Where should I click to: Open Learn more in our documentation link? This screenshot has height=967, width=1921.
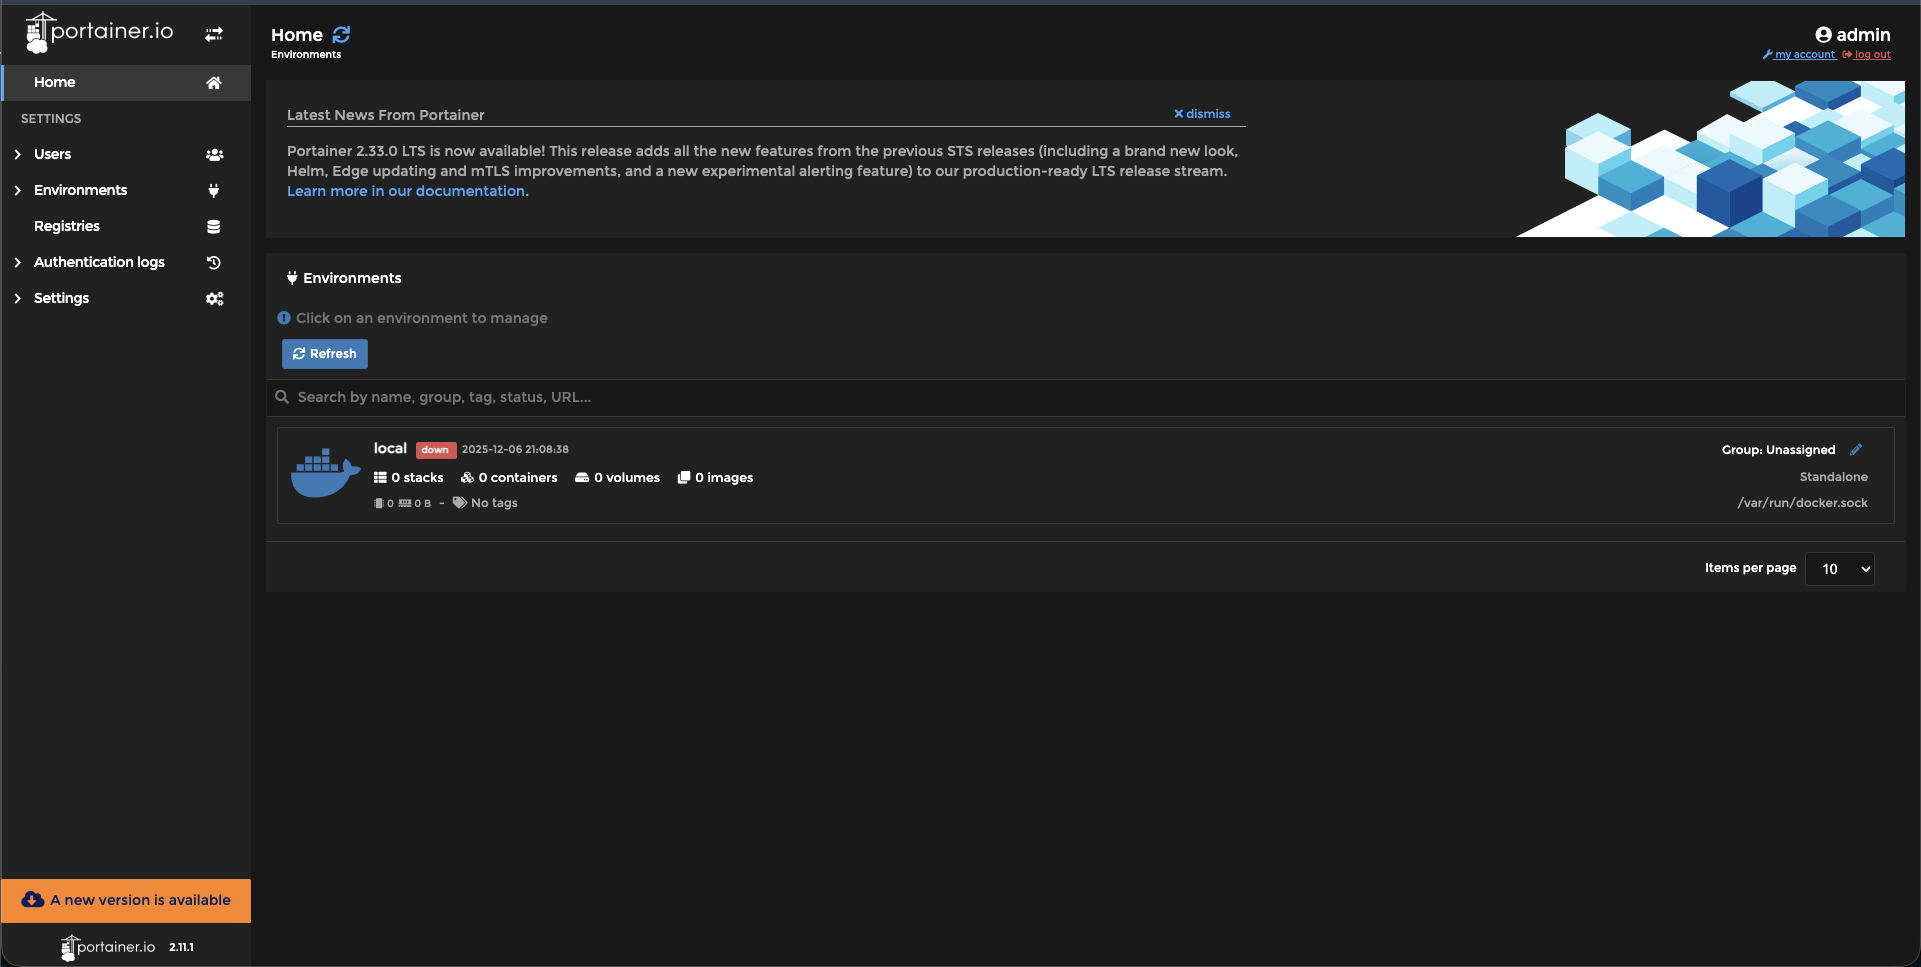click(x=406, y=191)
